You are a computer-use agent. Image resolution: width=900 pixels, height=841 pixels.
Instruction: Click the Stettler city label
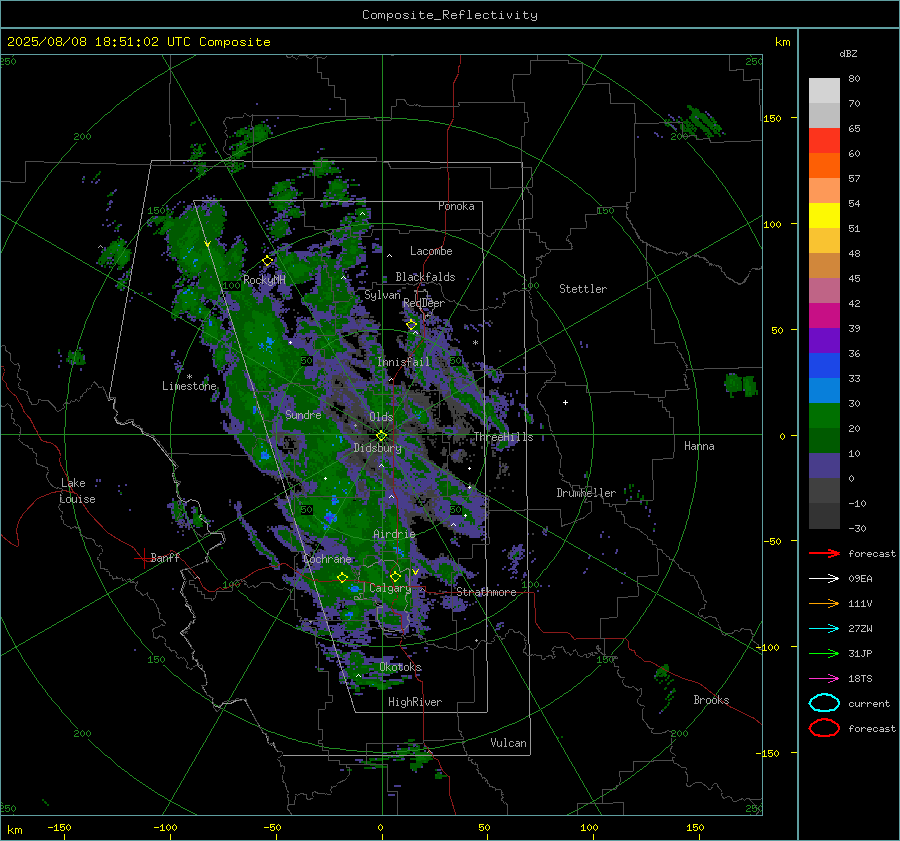[x=583, y=289]
